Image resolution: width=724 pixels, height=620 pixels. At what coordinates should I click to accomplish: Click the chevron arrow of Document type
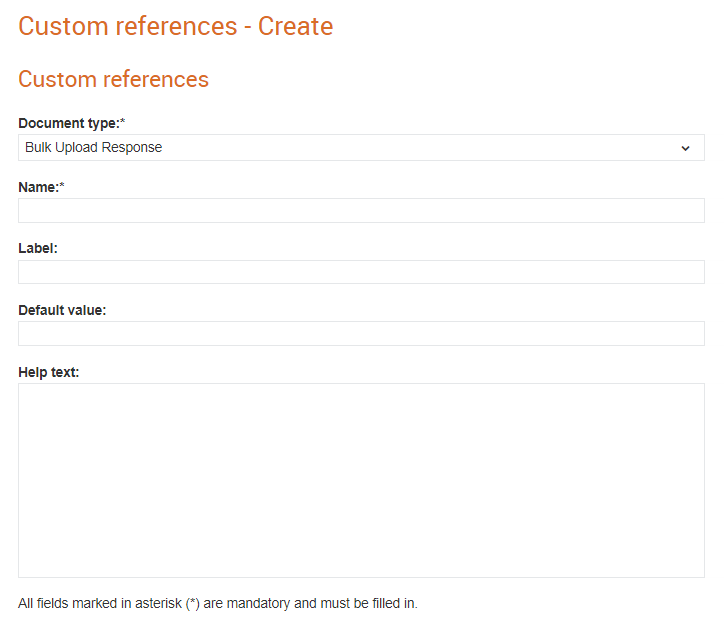[x=685, y=148]
